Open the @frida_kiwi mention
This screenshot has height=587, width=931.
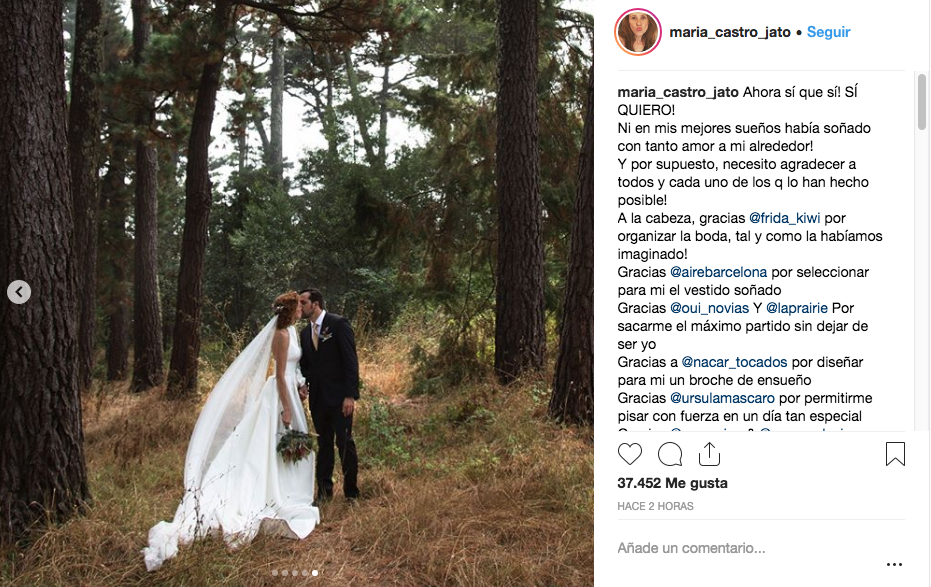pyautogui.click(x=784, y=218)
